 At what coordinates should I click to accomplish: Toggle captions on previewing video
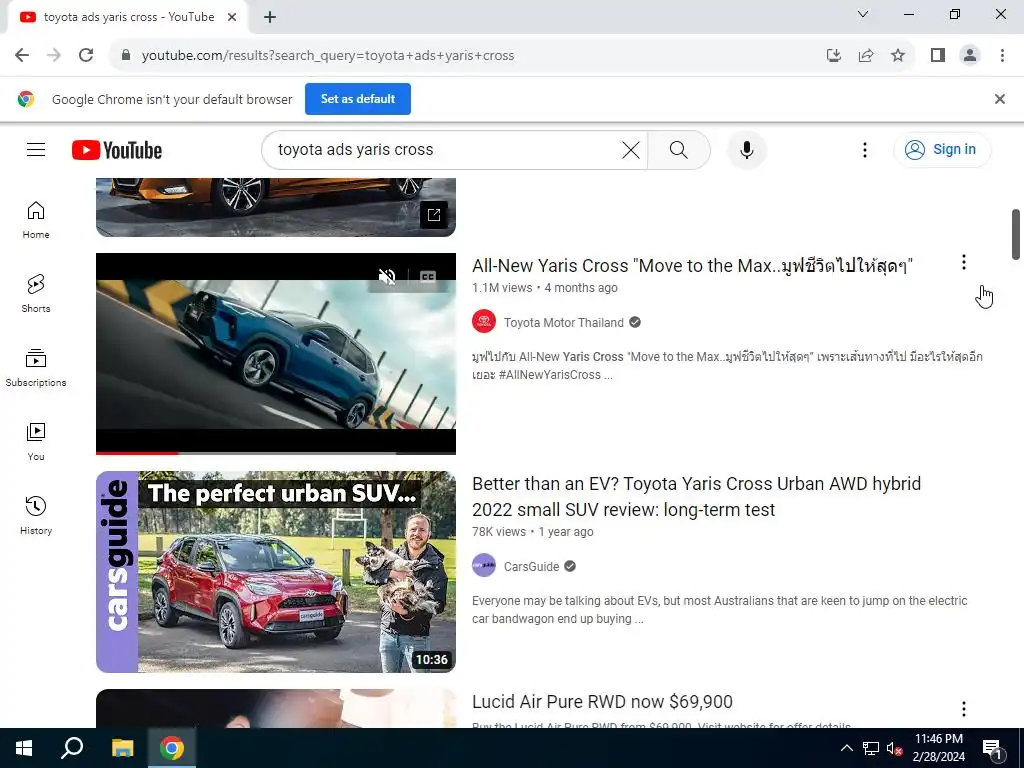coord(428,277)
